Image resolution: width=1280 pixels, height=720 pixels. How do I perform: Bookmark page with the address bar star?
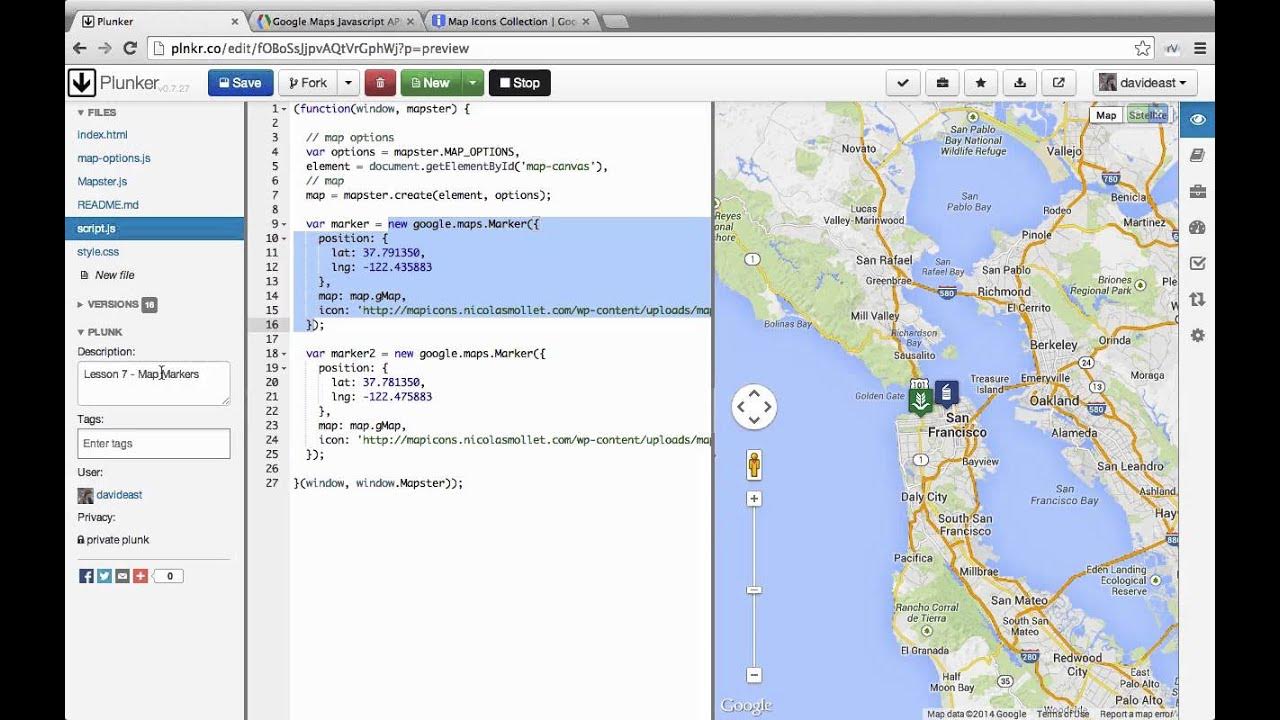pyautogui.click(x=1142, y=48)
